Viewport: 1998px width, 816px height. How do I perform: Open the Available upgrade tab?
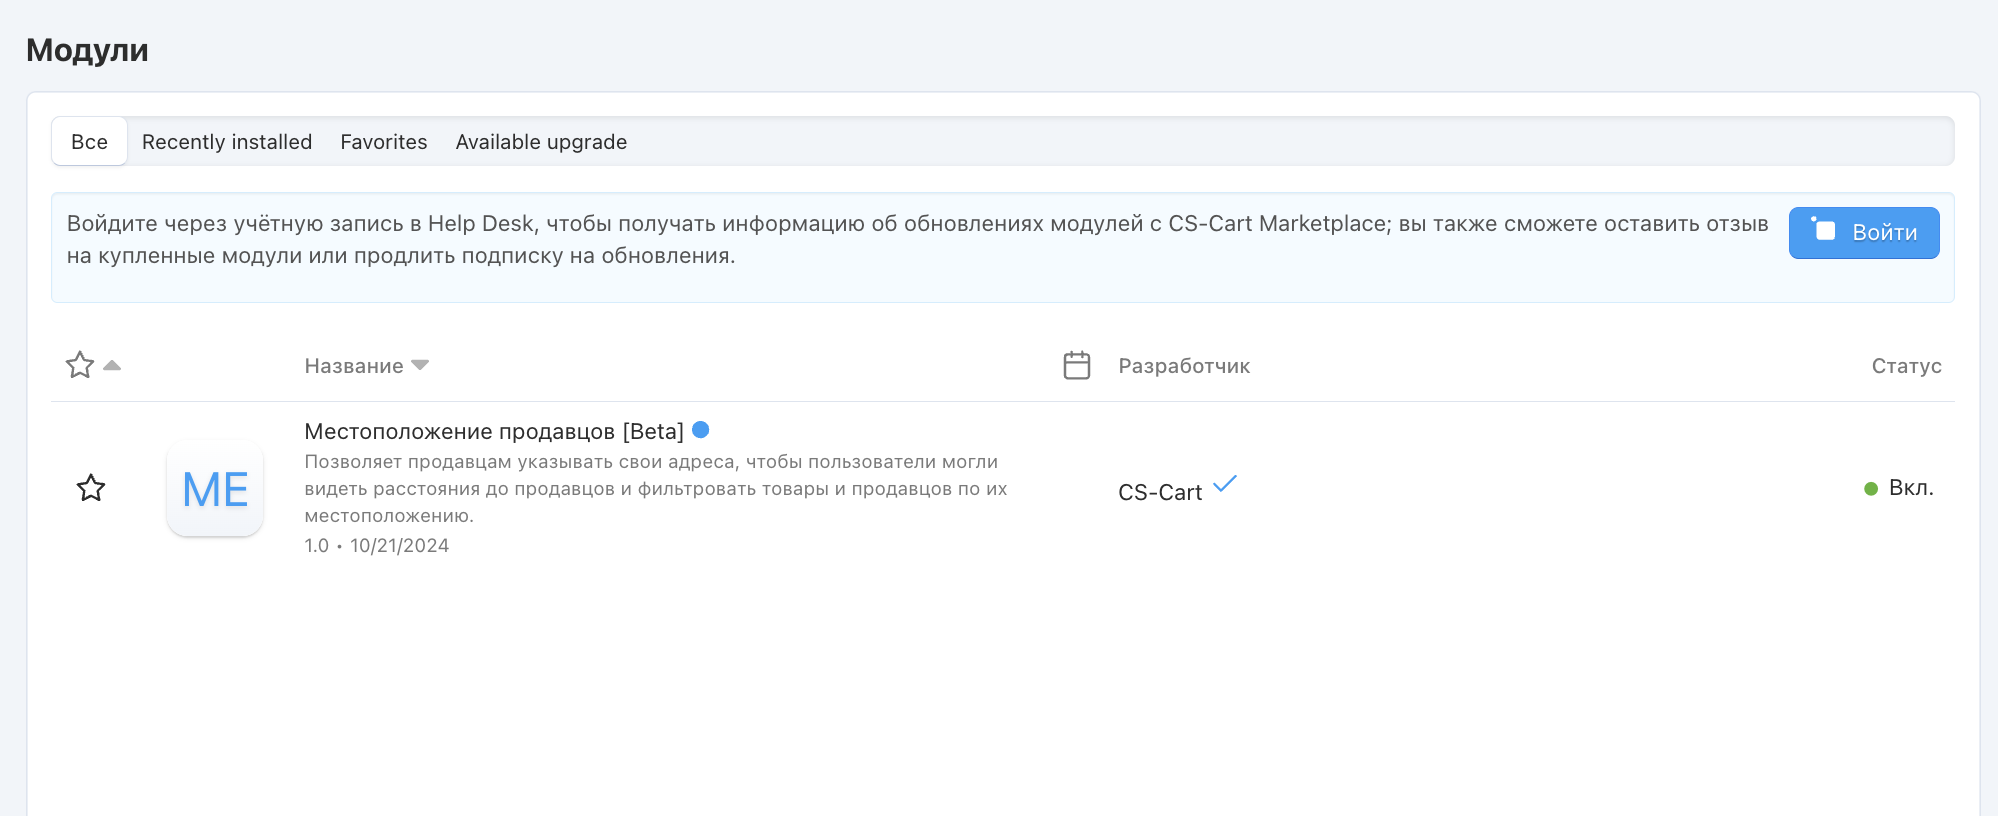tap(541, 142)
